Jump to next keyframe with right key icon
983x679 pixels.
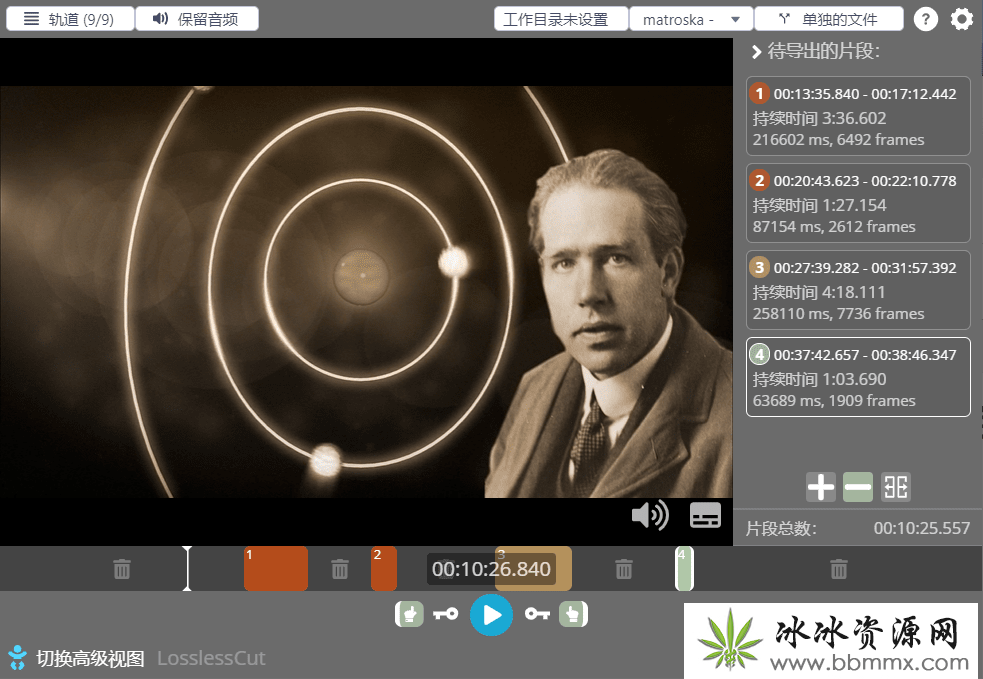click(x=537, y=614)
